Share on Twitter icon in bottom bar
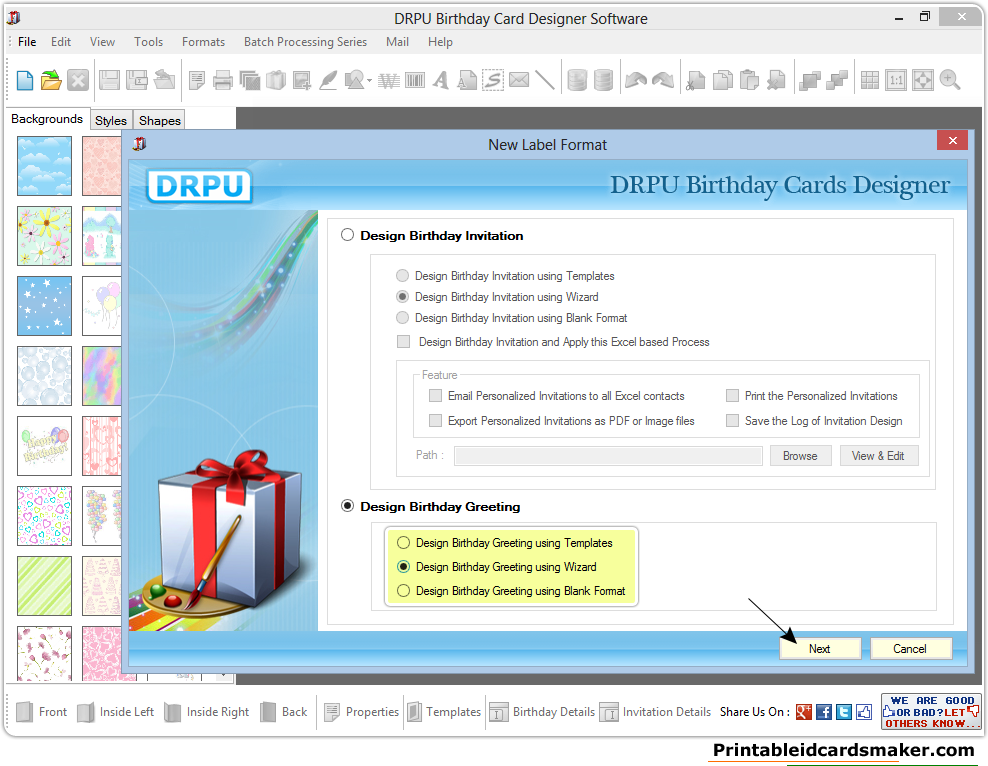The image size is (988, 766). pyautogui.click(x=844, y=712)
